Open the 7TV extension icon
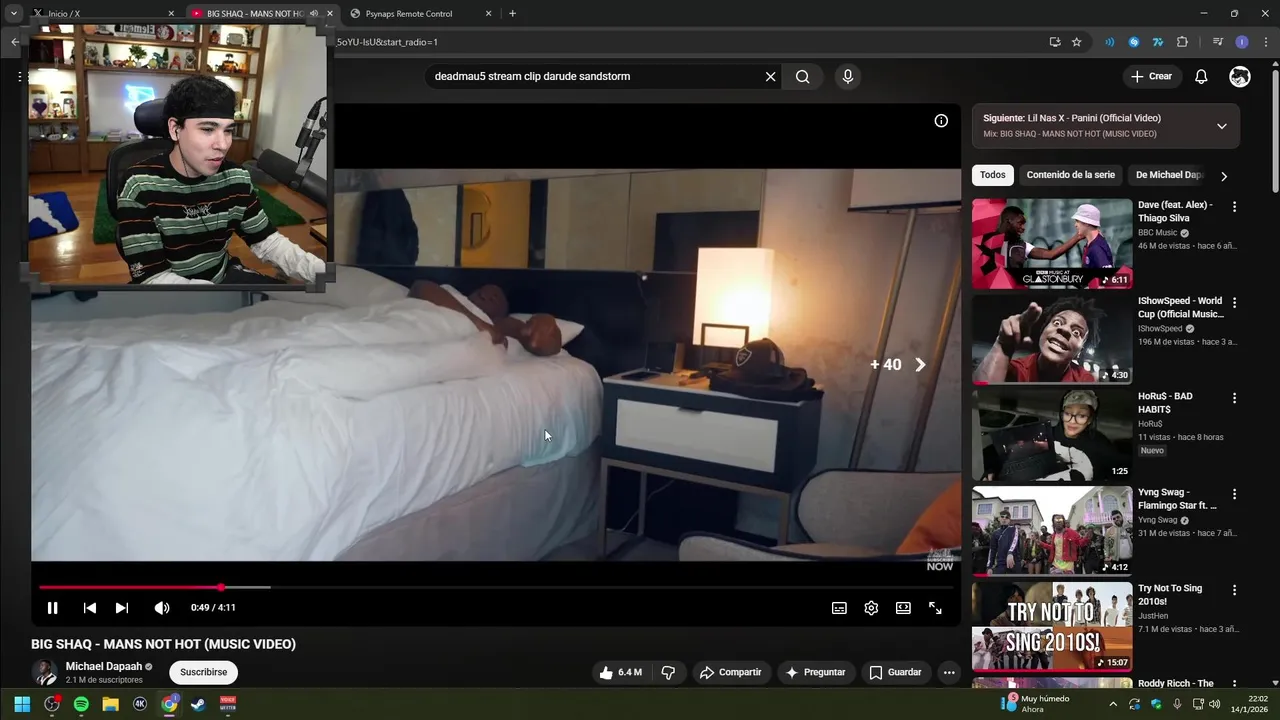1280x720 pixels. [x=1158, y=42]
